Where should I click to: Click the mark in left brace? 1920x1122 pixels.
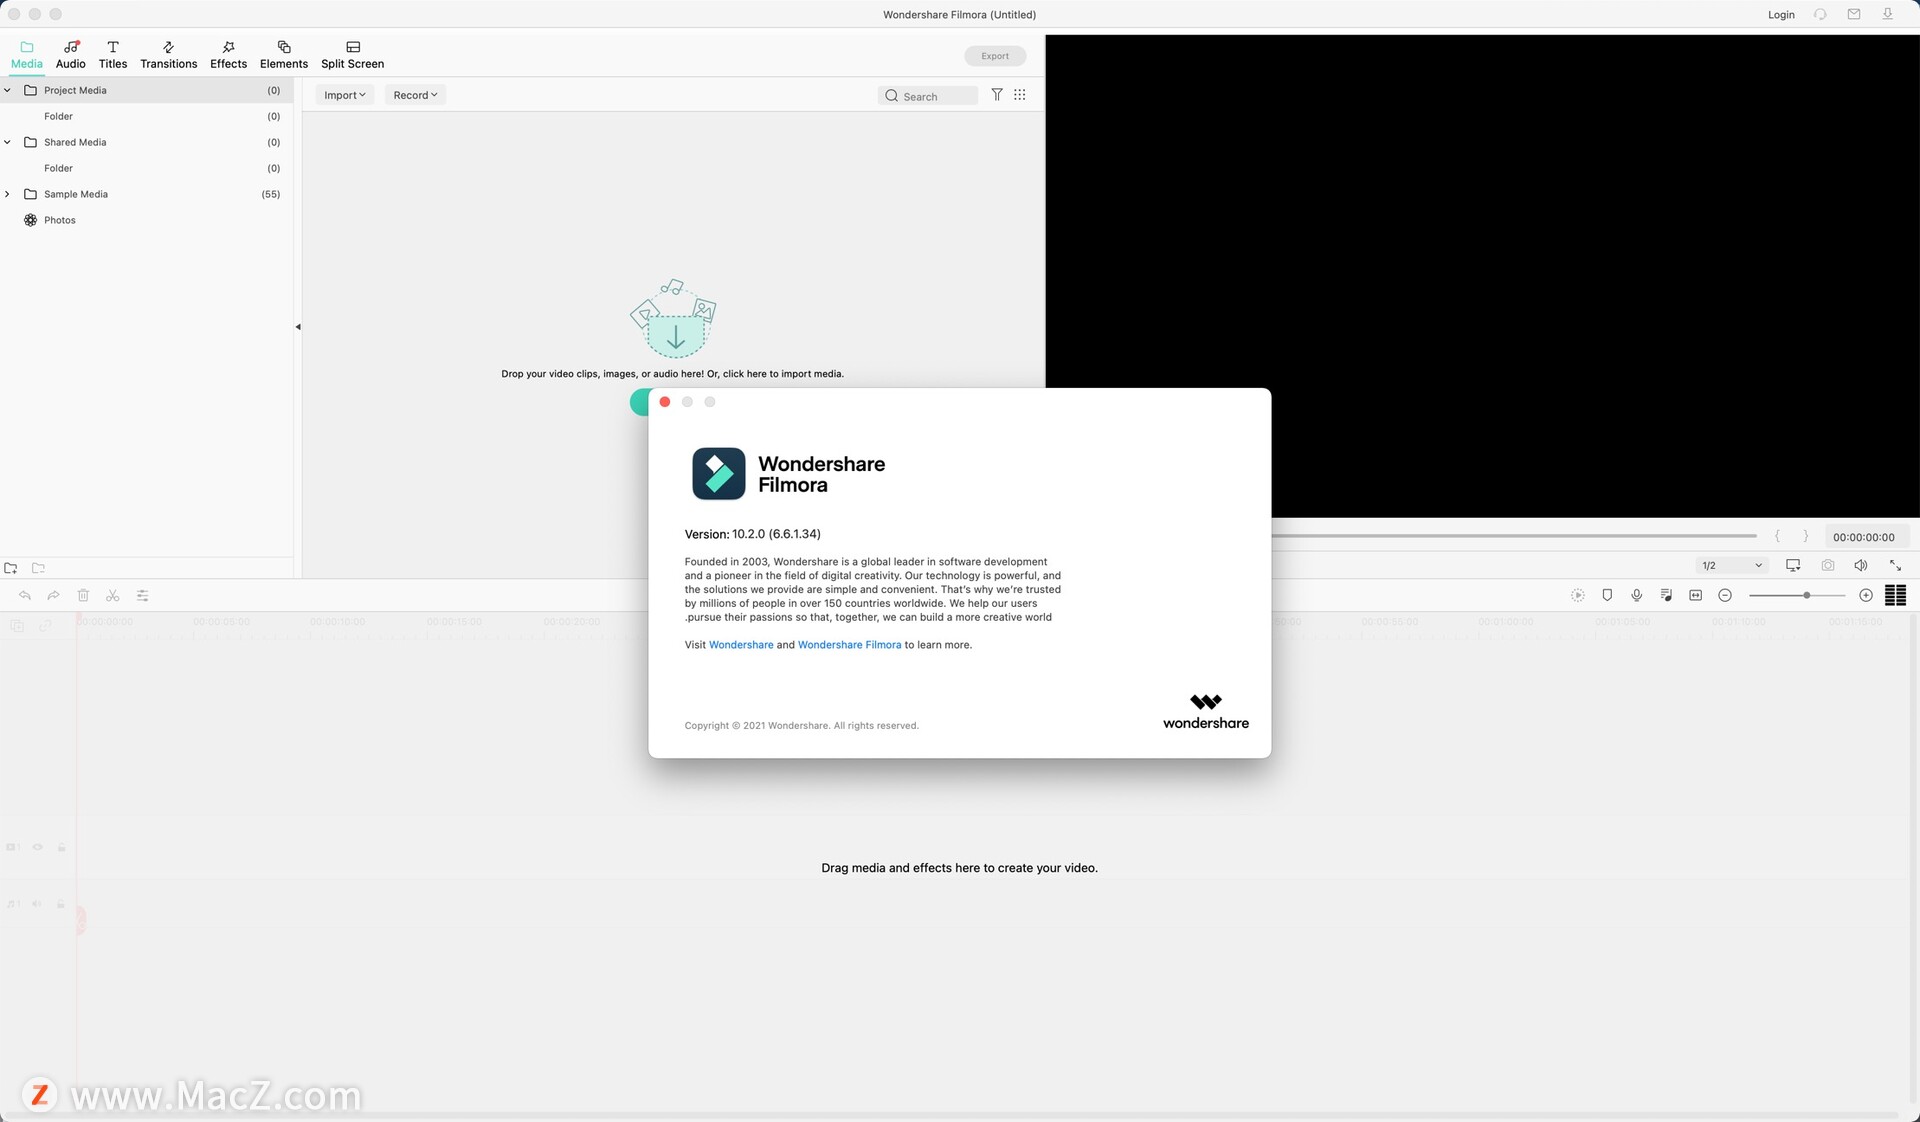pyautogui.click(x=1777, y=537)
